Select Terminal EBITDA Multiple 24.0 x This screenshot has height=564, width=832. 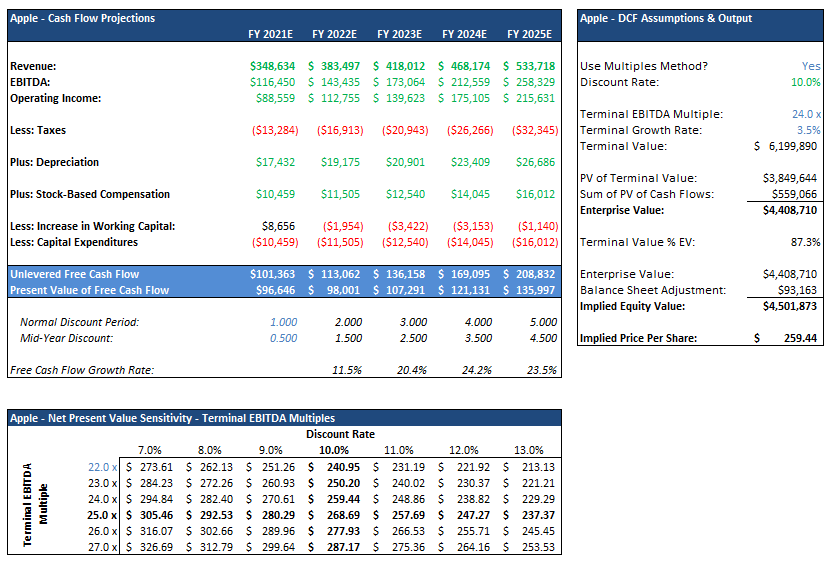[x=807, y=114]
